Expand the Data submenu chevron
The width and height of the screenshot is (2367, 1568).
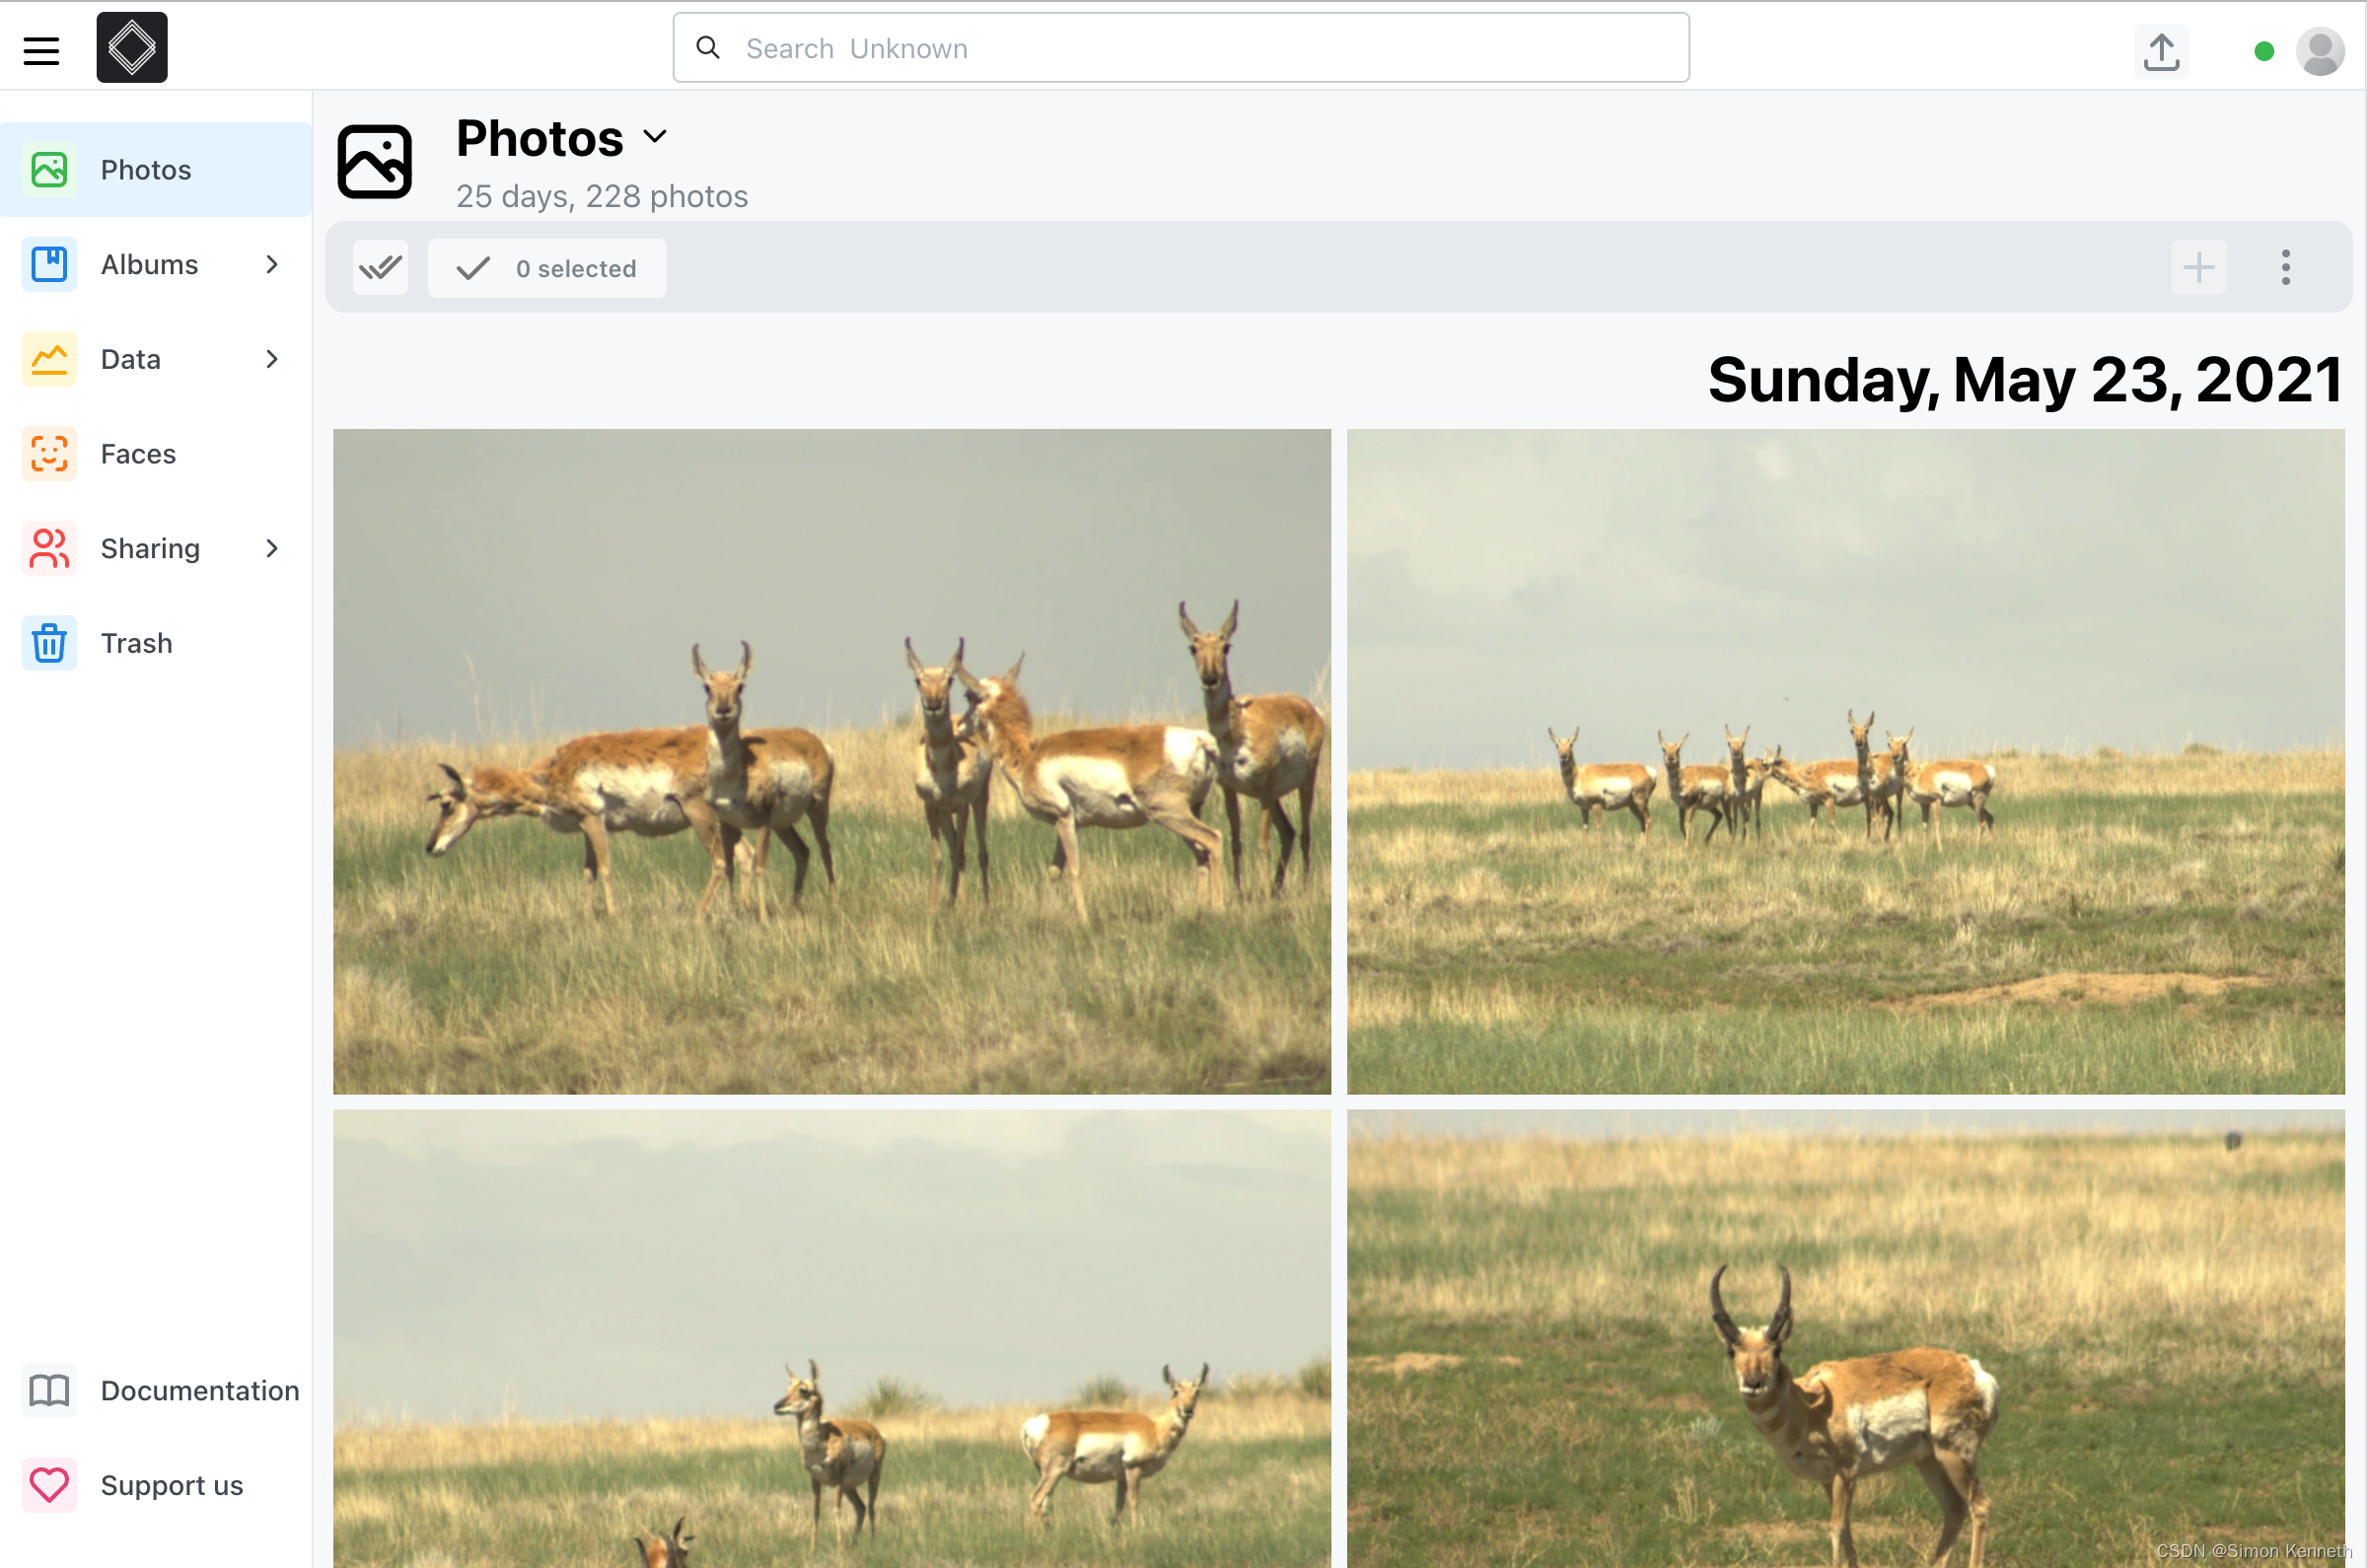(272, 359)
